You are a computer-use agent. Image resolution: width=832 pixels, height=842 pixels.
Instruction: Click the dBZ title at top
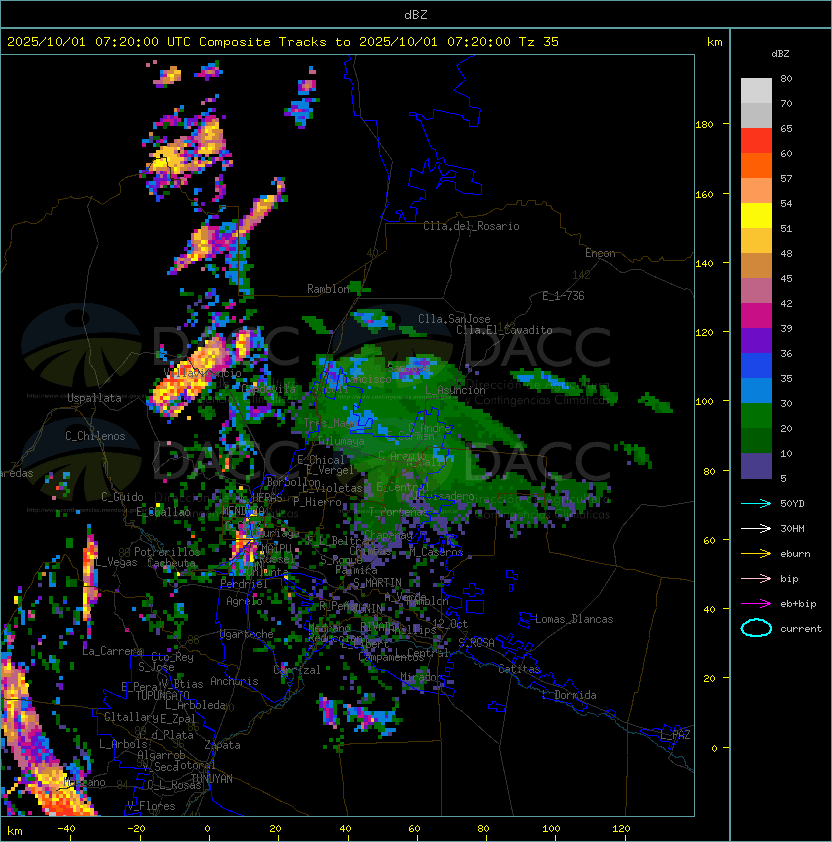coord(416,15)
